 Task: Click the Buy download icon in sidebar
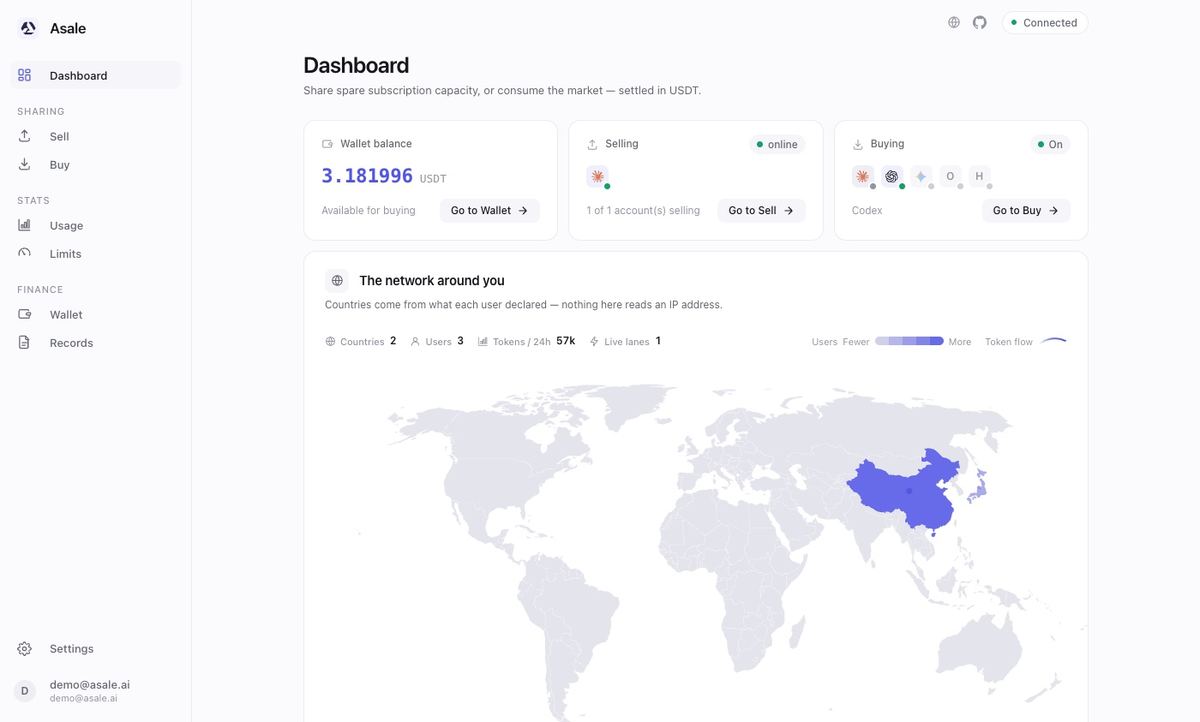[25, 164]
